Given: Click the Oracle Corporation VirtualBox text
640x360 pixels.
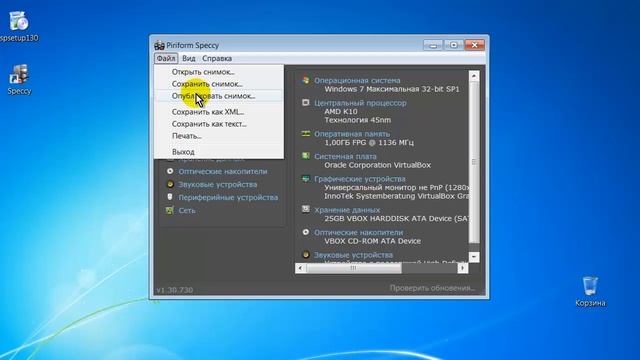Looking at the screenshot, I should [378, 165].
